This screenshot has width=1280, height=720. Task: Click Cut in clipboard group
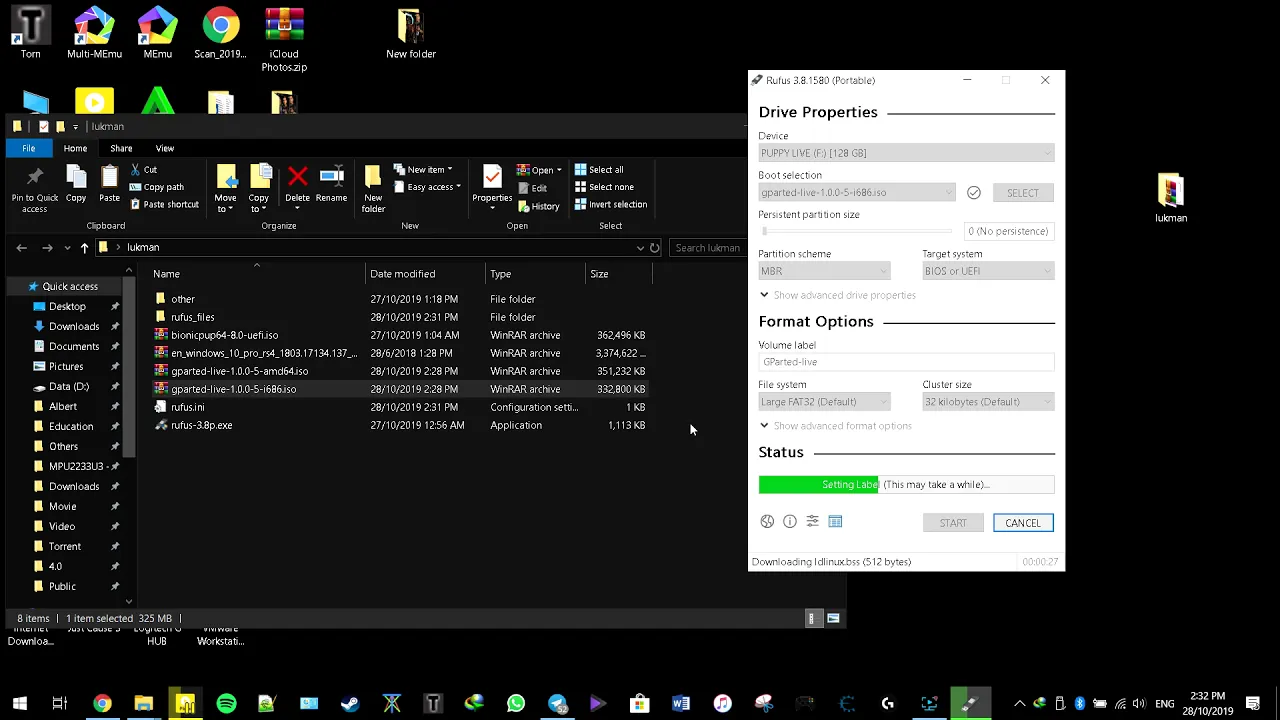point(143,170)
